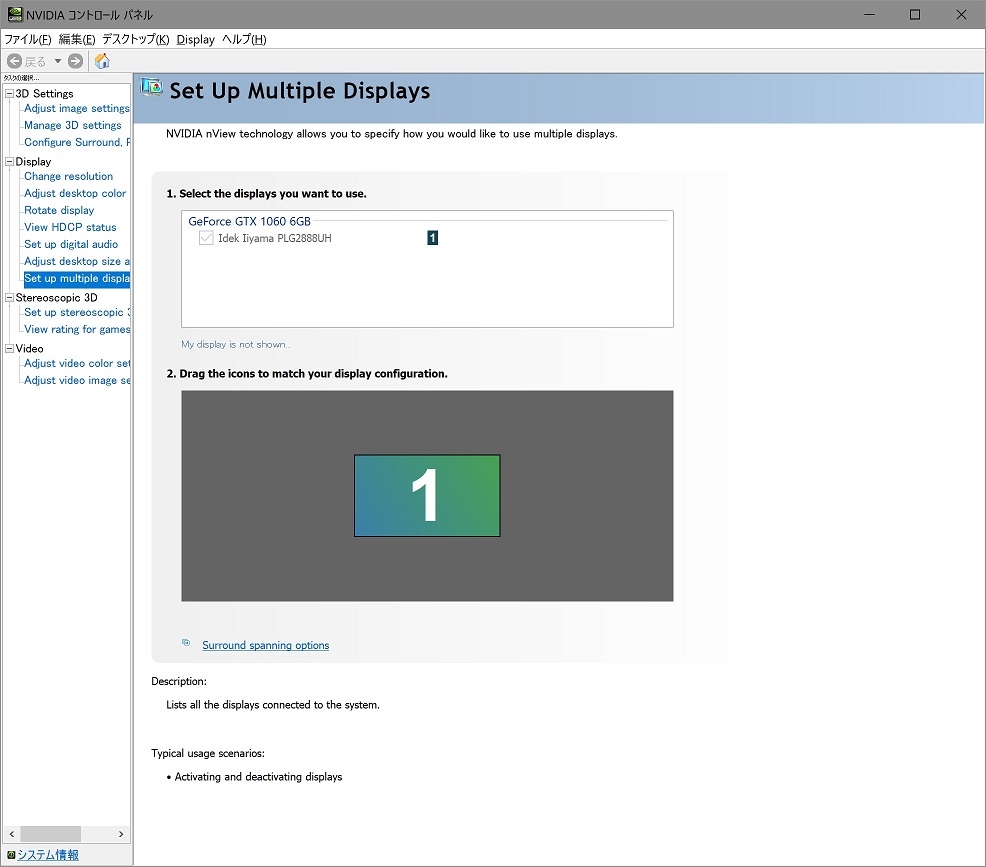986x867 pixels.
Task: Select Rotate display
Action: pos(59,210)
